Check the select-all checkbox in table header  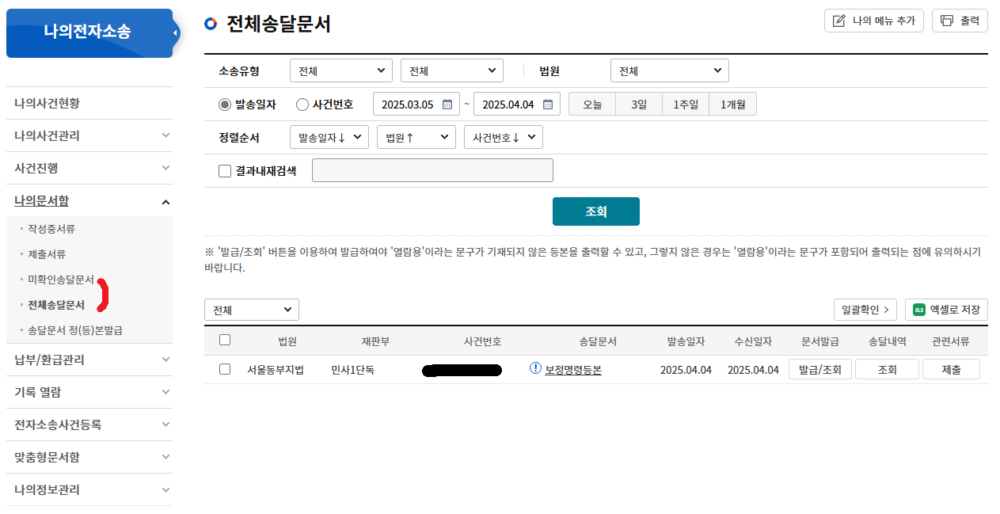224,340
